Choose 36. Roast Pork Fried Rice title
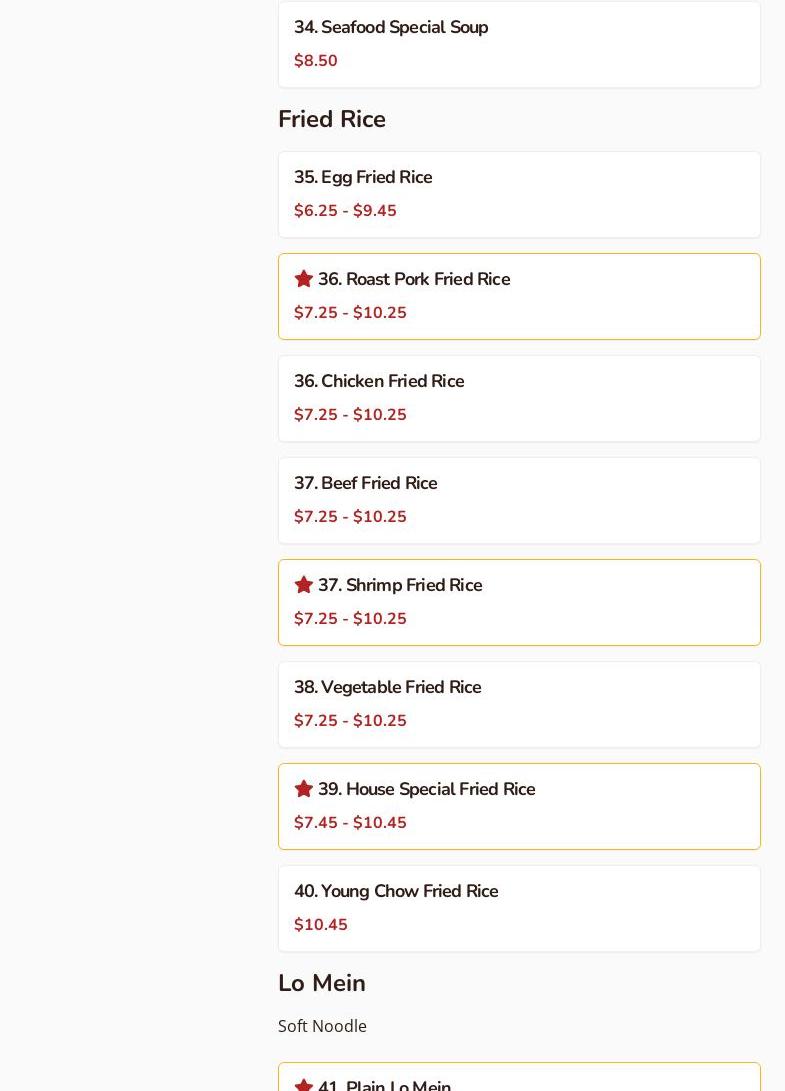The height and width of the screenshot is (1091, 785). click(x=414, y=280)
